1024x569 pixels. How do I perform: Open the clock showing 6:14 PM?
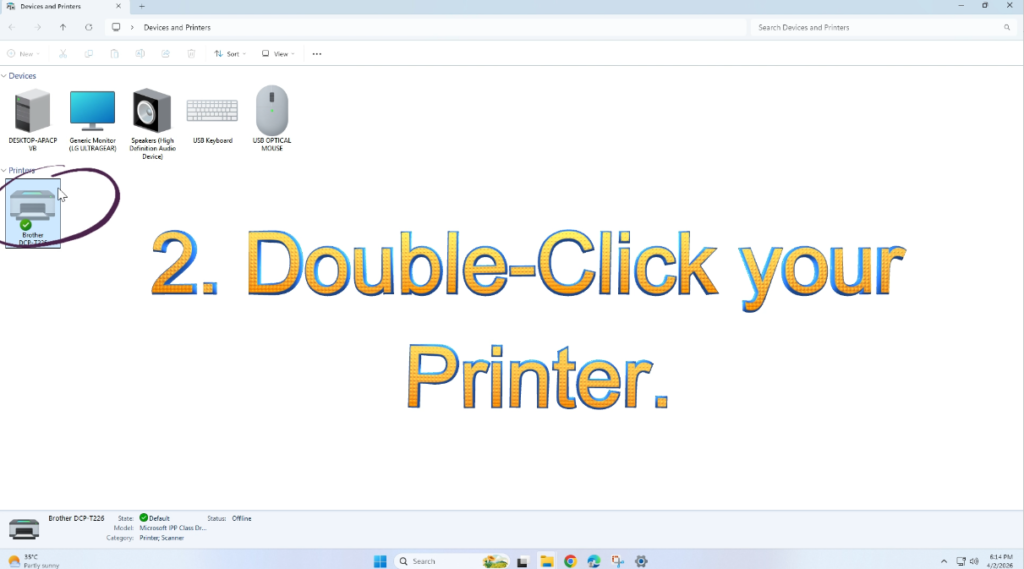pos(1000,561)
